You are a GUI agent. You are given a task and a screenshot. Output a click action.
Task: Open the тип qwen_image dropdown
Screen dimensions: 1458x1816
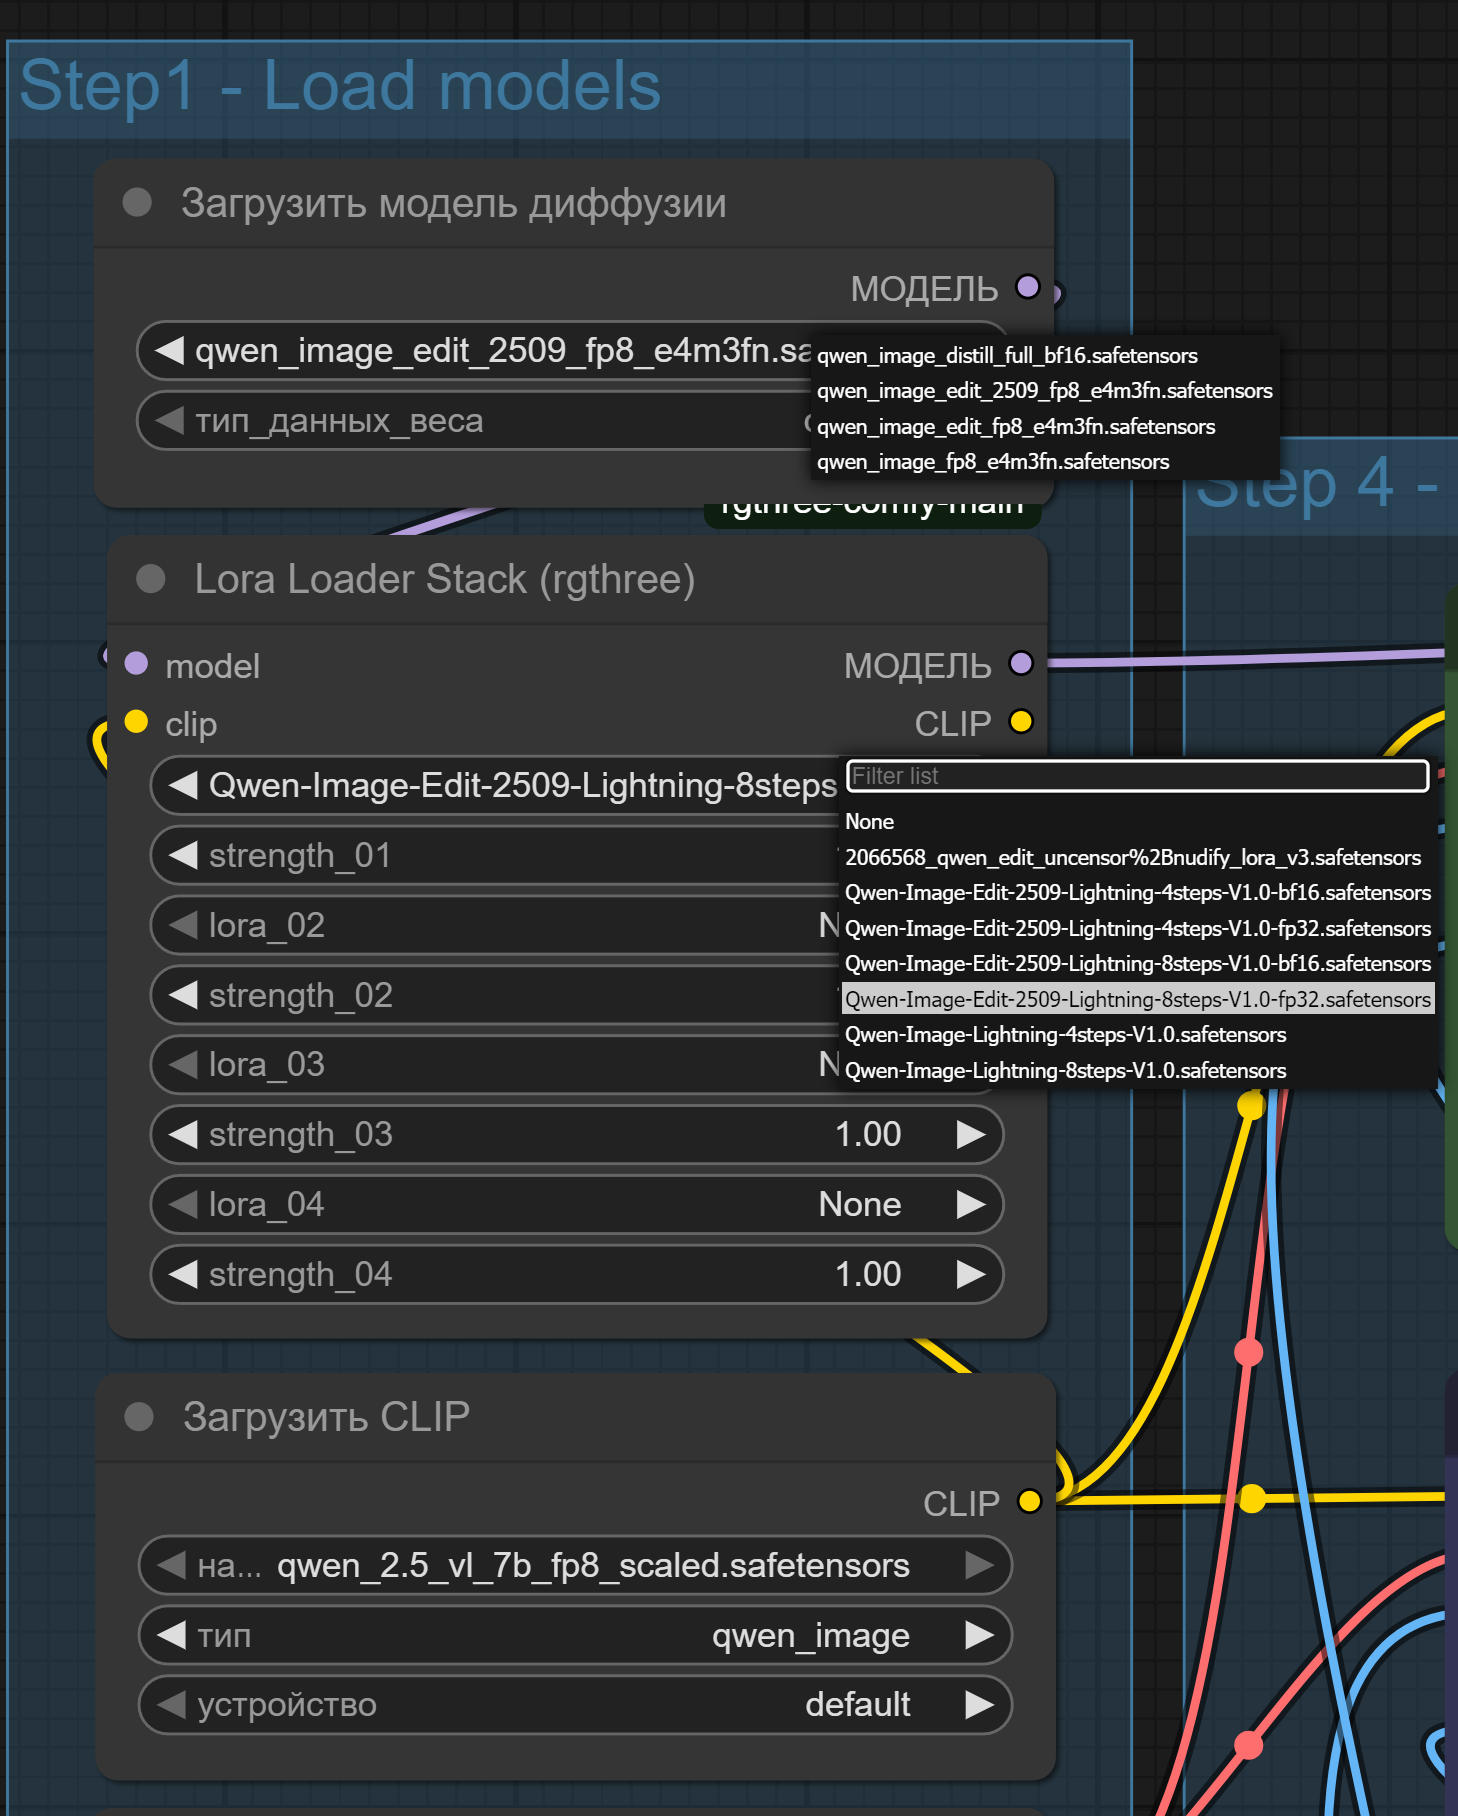[575, 1635]
